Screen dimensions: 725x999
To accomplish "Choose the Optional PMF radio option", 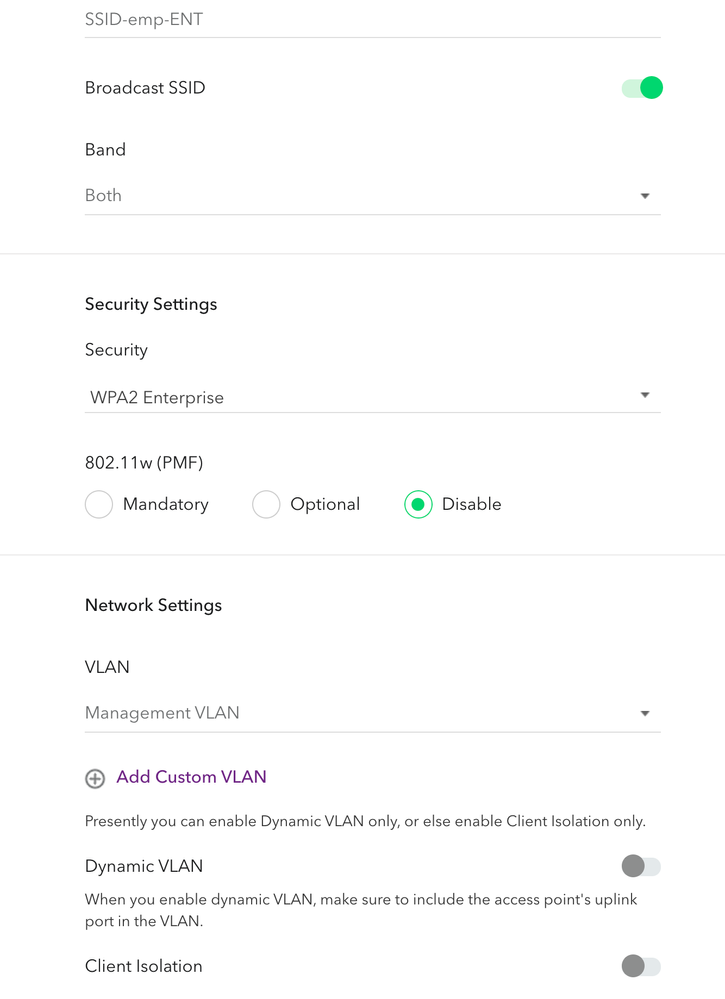I will point(266,505).
